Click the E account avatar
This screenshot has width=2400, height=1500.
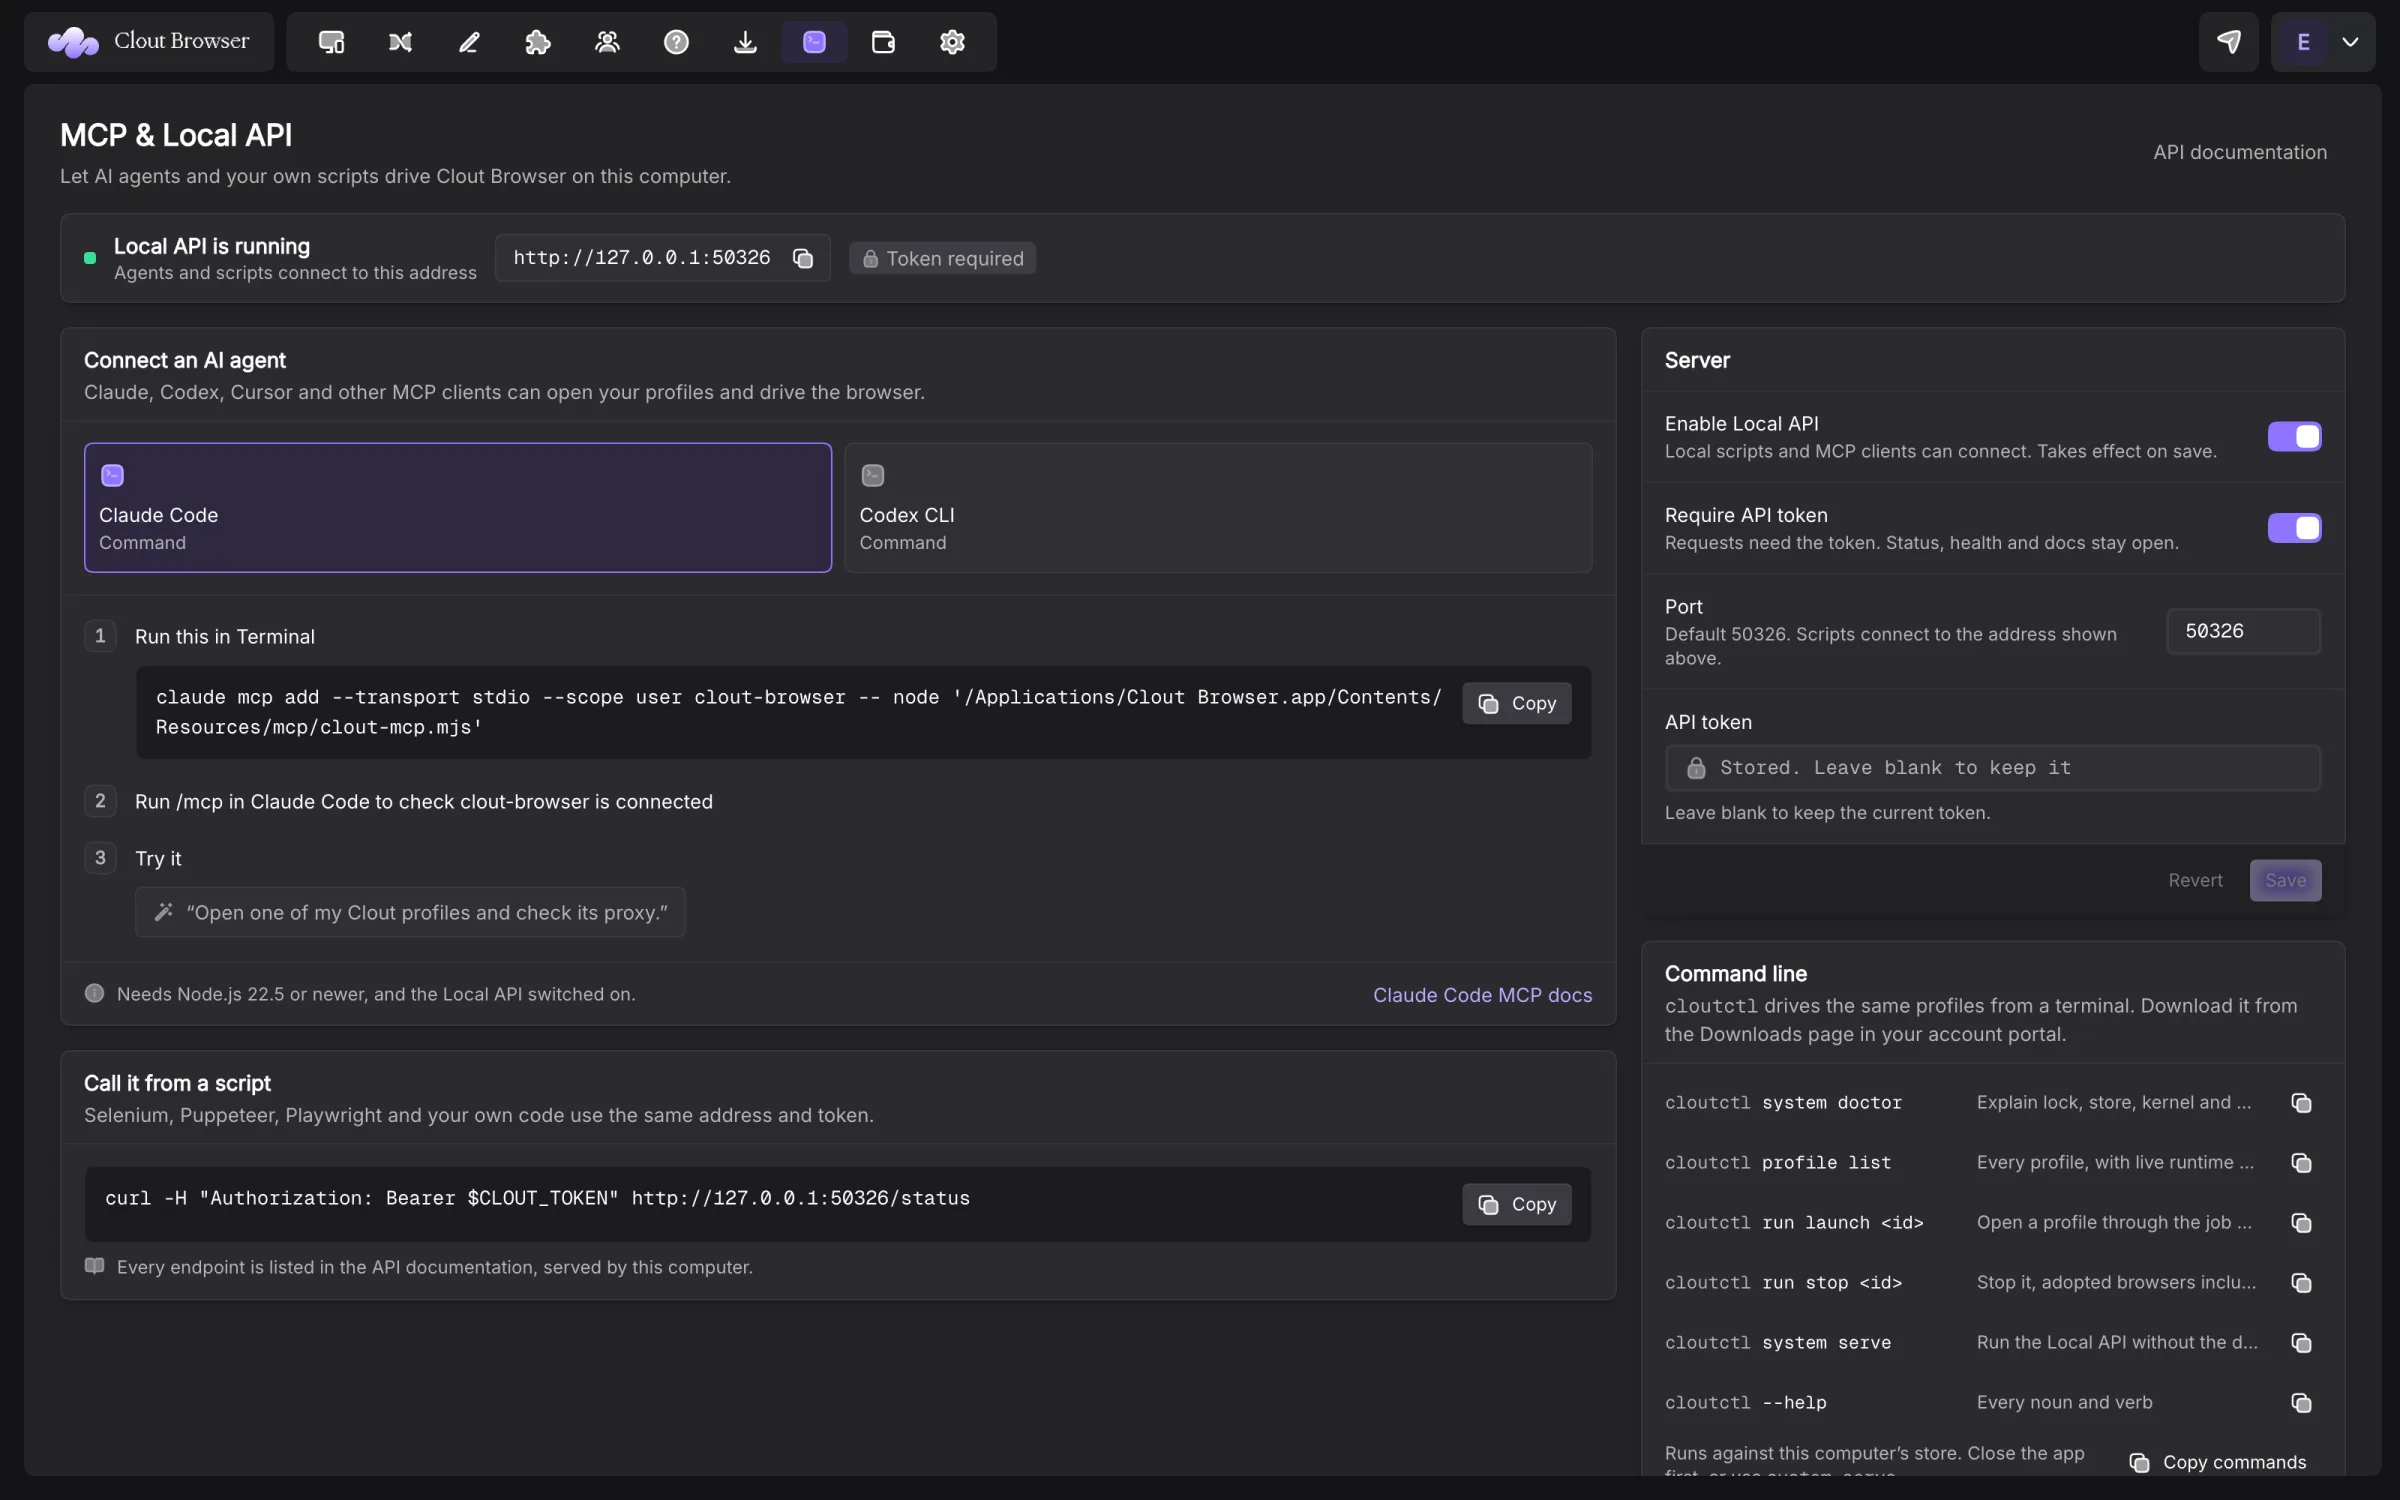click(x=2303, y=42)
